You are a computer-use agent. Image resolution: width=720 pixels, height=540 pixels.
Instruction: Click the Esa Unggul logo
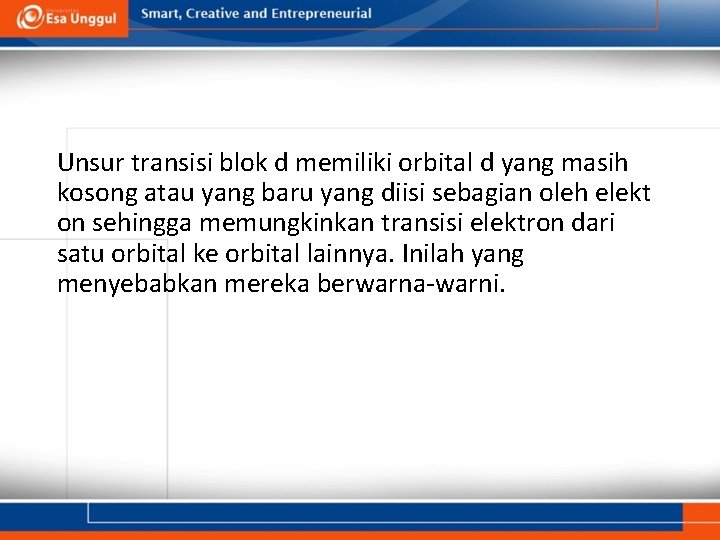(67, 18)
